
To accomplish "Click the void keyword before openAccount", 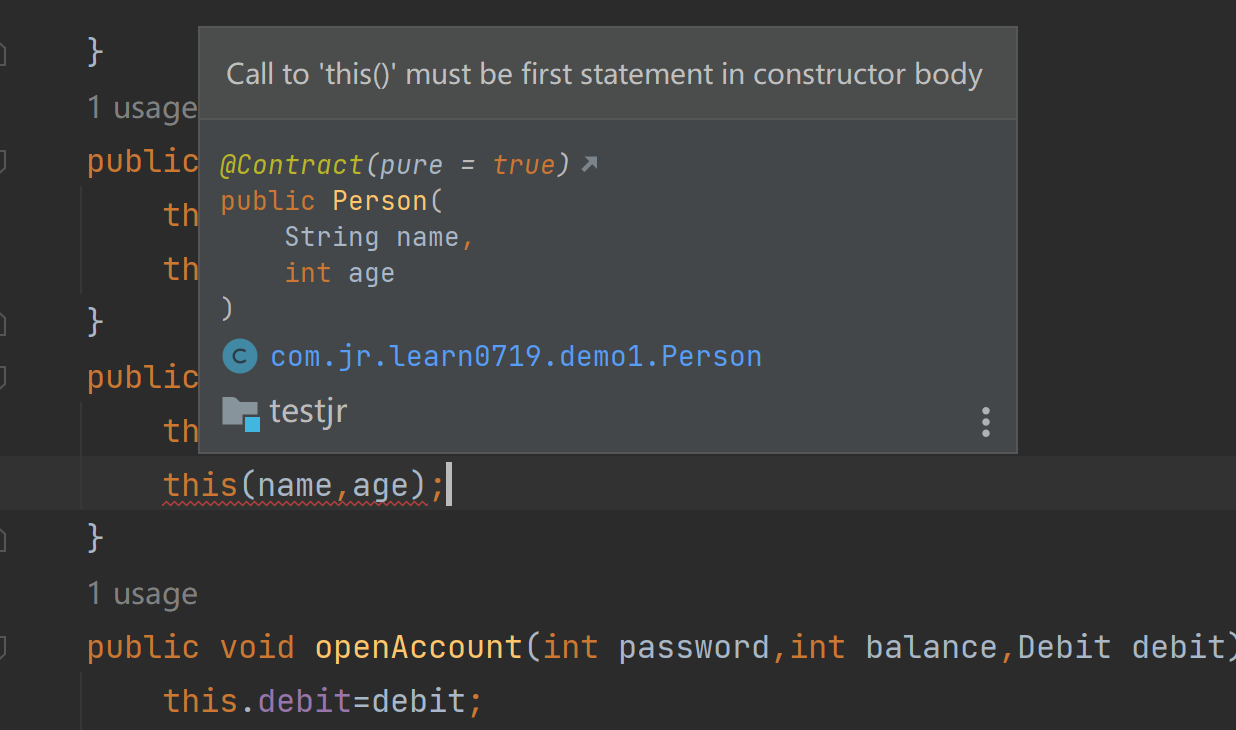I will tap(257, 647).
